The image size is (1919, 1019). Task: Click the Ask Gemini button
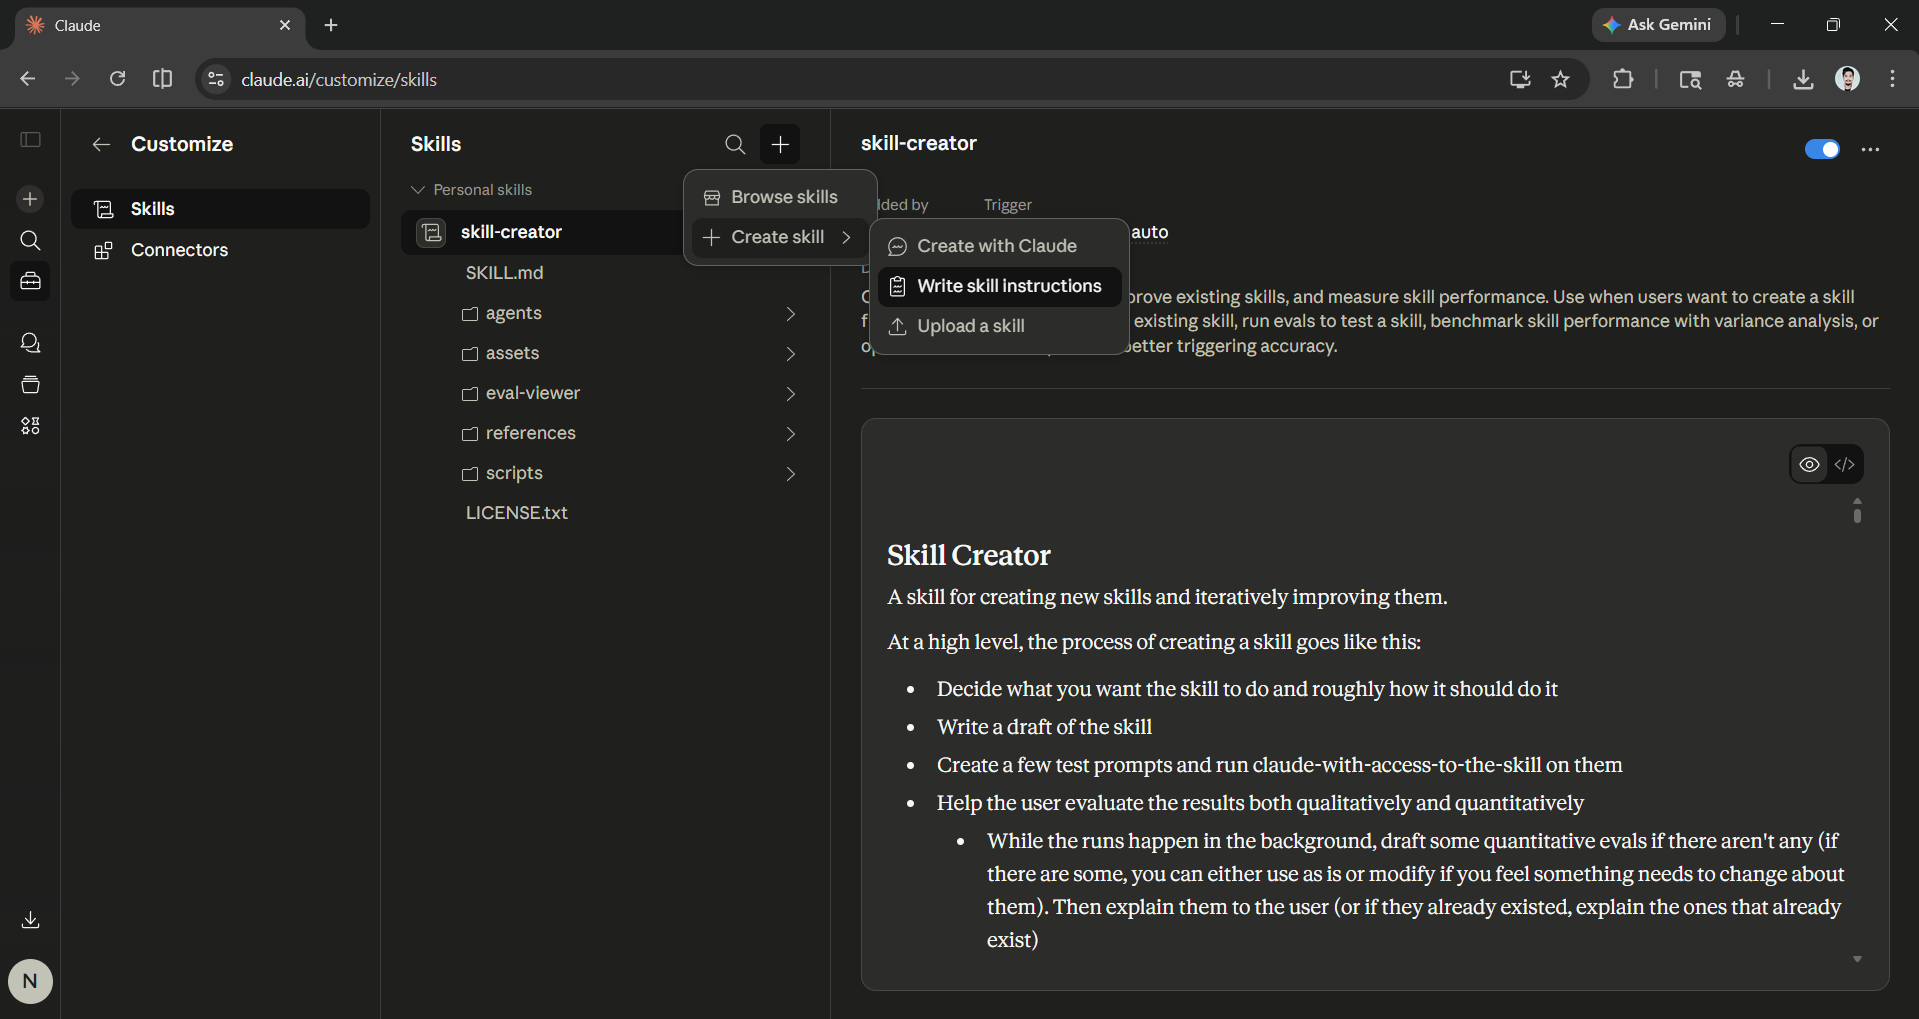click(1658, 25)
